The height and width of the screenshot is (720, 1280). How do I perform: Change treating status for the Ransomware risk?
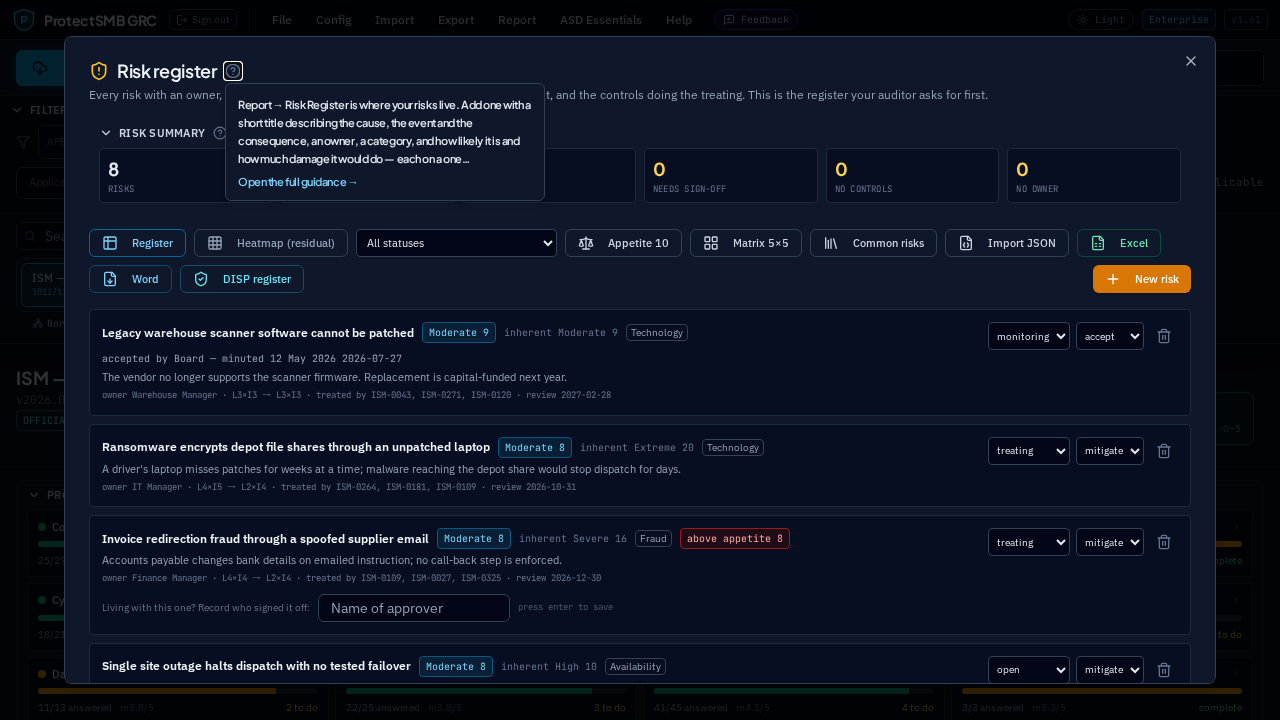1029,451
